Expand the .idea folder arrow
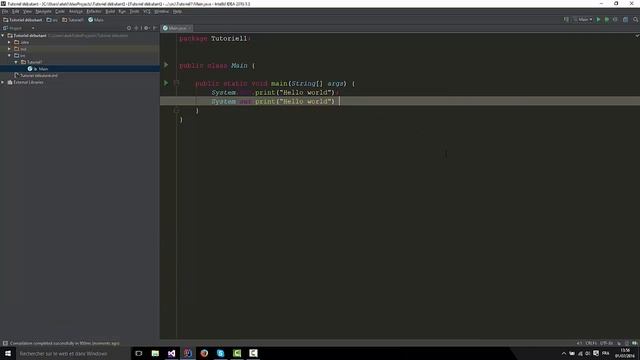 9,42
